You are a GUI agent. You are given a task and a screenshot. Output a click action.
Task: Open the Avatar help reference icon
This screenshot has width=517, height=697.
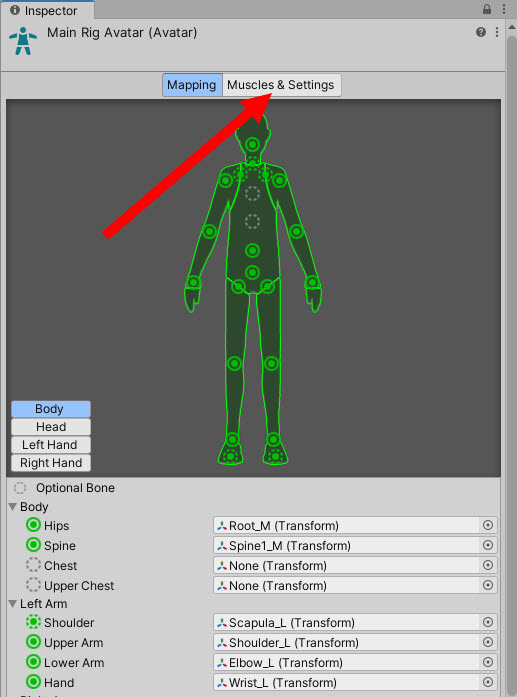(x=481, y=32)
